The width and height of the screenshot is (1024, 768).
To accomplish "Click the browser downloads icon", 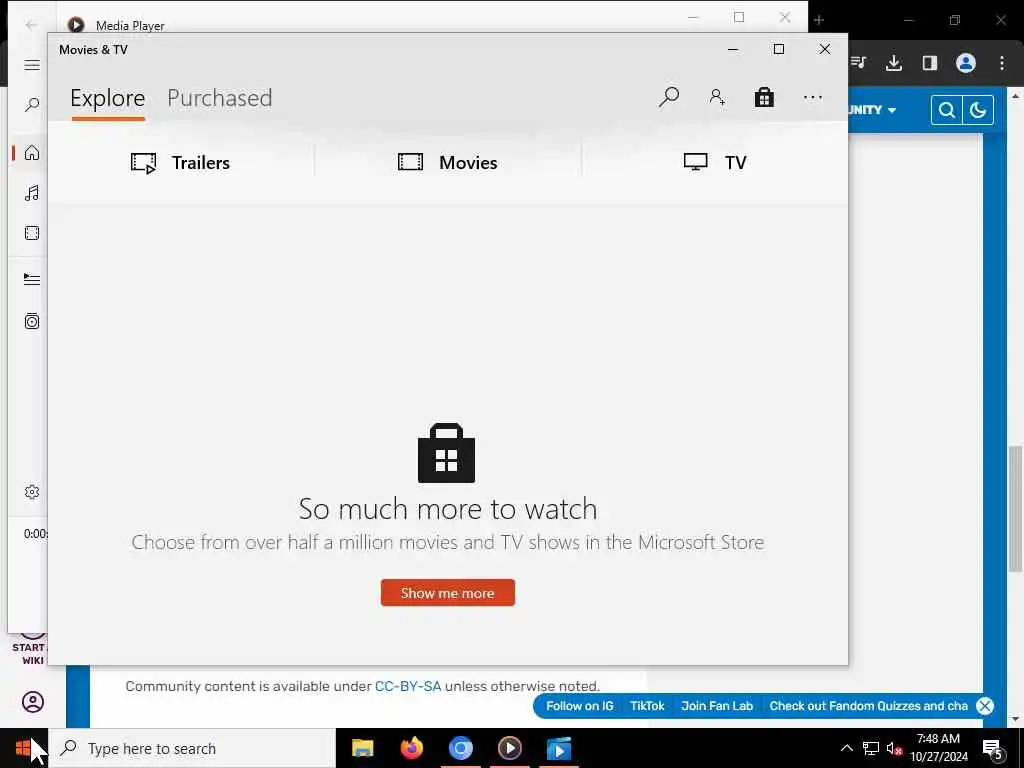I will [x=894, y=63].
